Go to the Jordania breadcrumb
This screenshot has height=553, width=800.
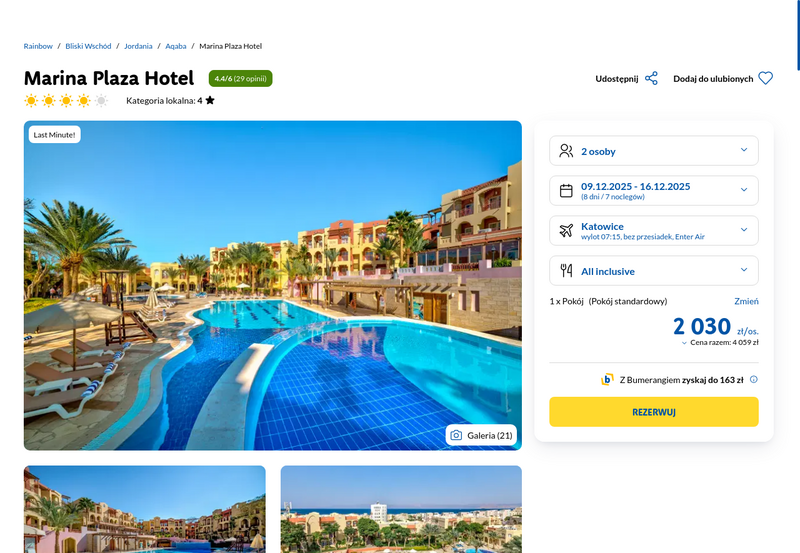138,46
